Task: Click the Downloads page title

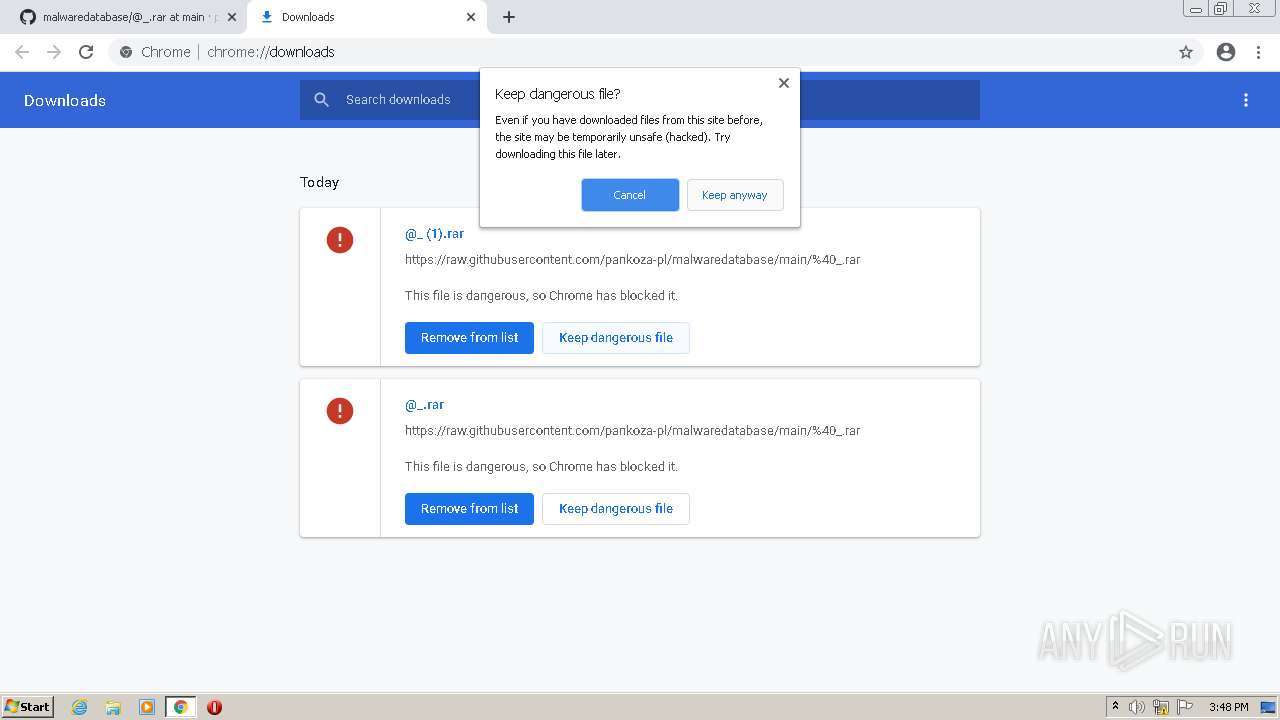Action: coord(65,100)
